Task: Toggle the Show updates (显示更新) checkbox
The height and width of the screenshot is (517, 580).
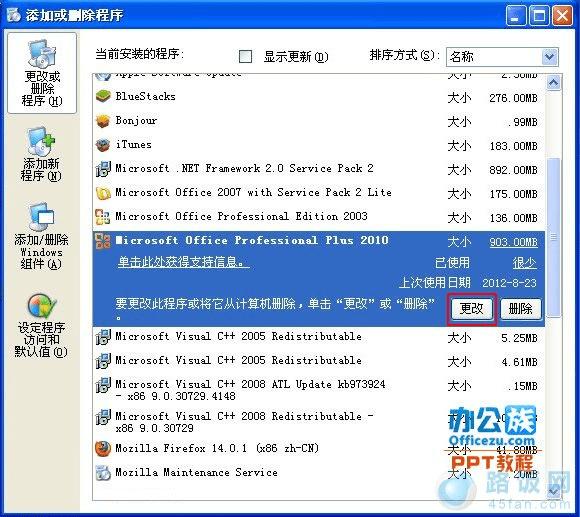Action: (245, 57)
